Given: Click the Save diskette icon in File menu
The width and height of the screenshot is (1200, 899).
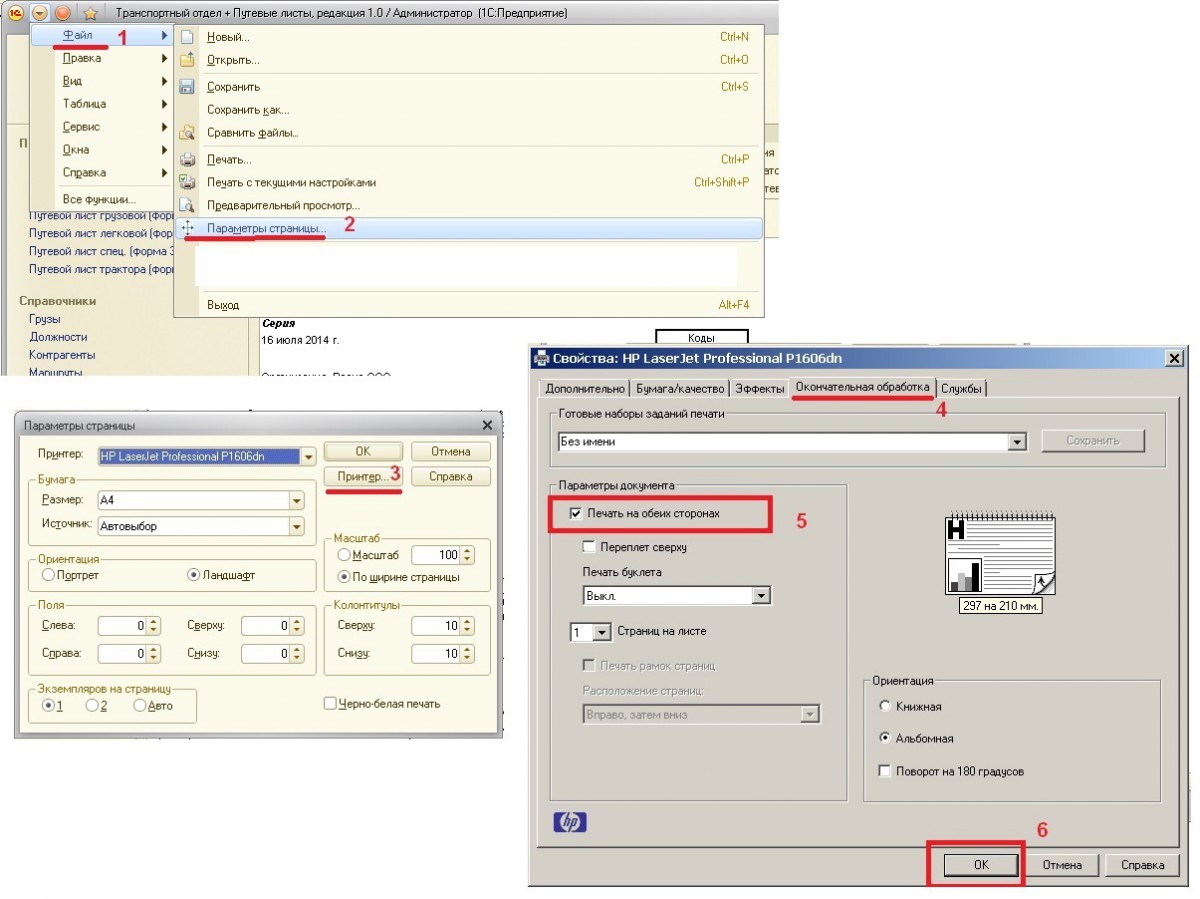Looking at the screenshot, I should [187, 87].
